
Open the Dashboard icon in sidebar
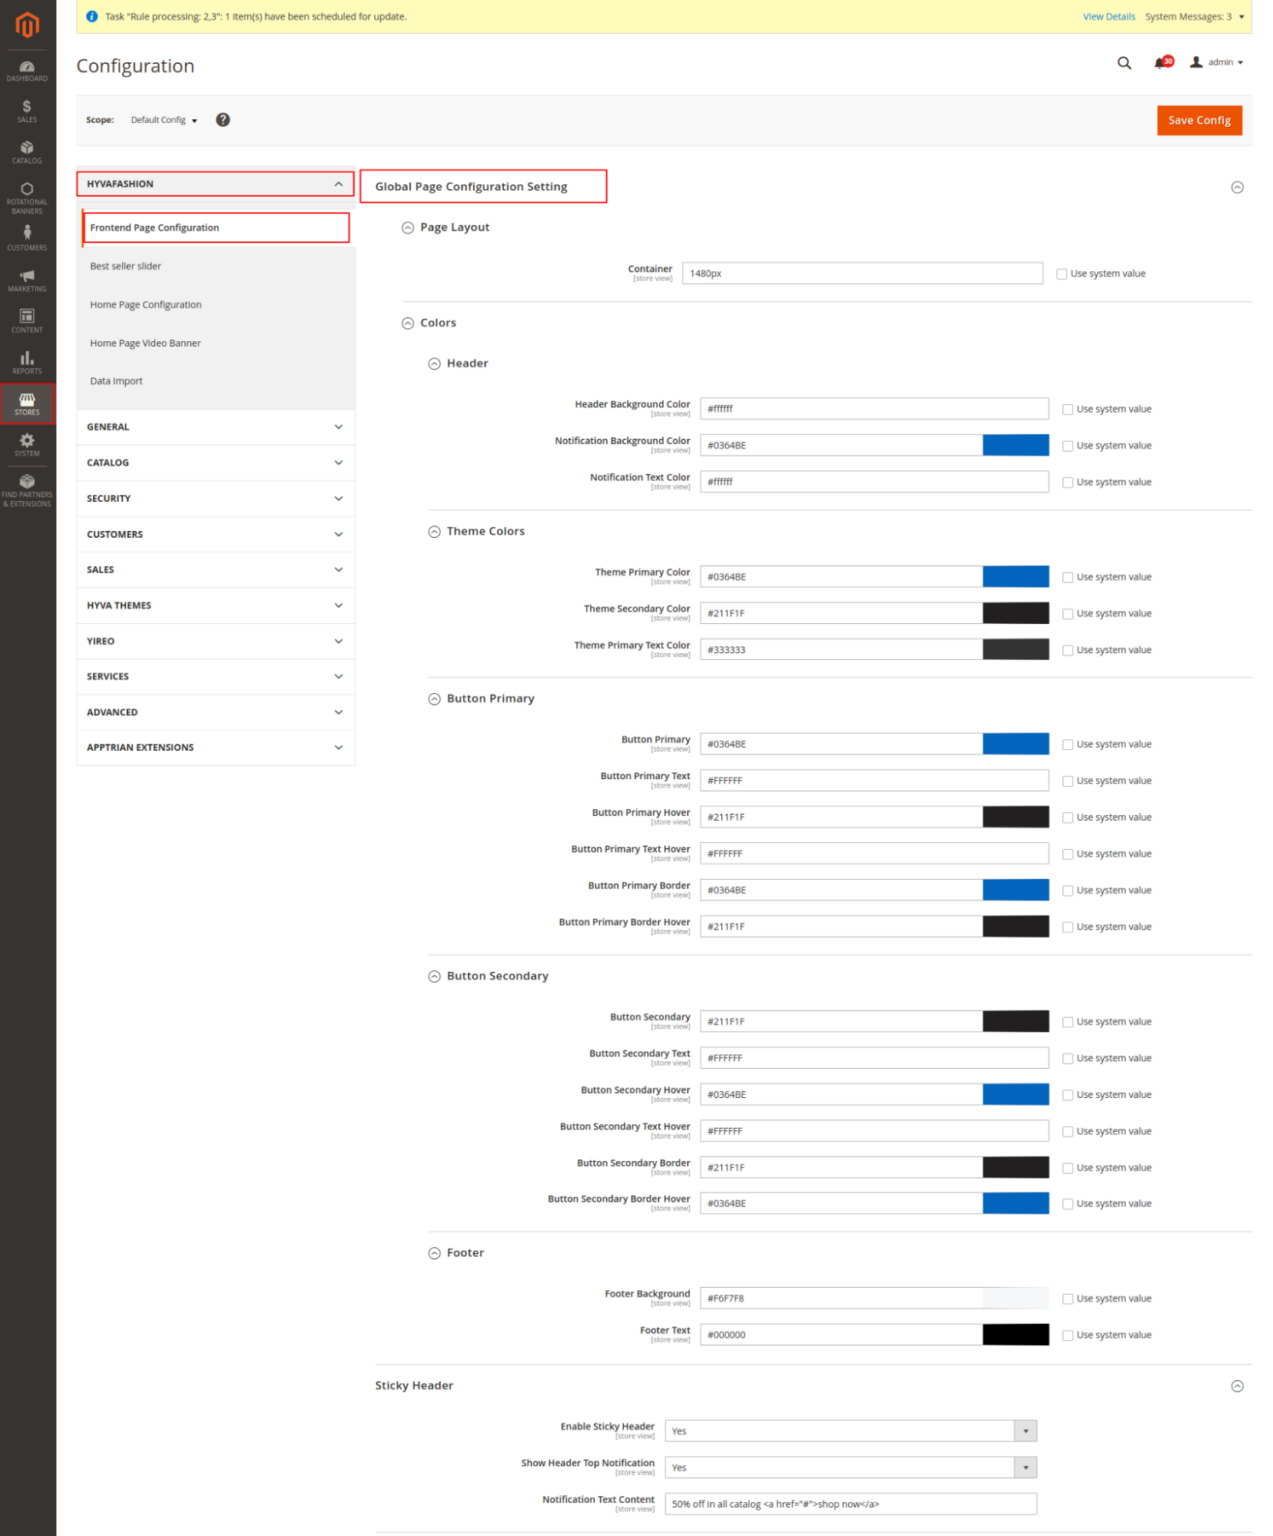coord(27,70)
